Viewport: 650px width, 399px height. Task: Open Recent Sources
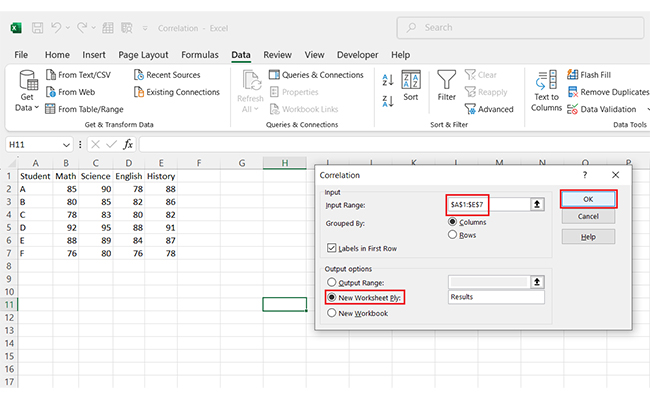coord(167,75)
